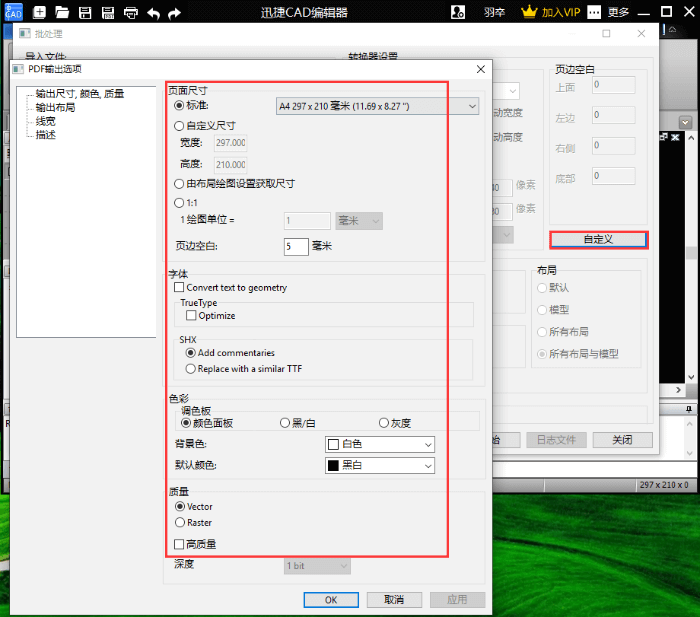Select the 自定义尺寸 radio button
Screen dimensions: 700x617
click(179, 126)
